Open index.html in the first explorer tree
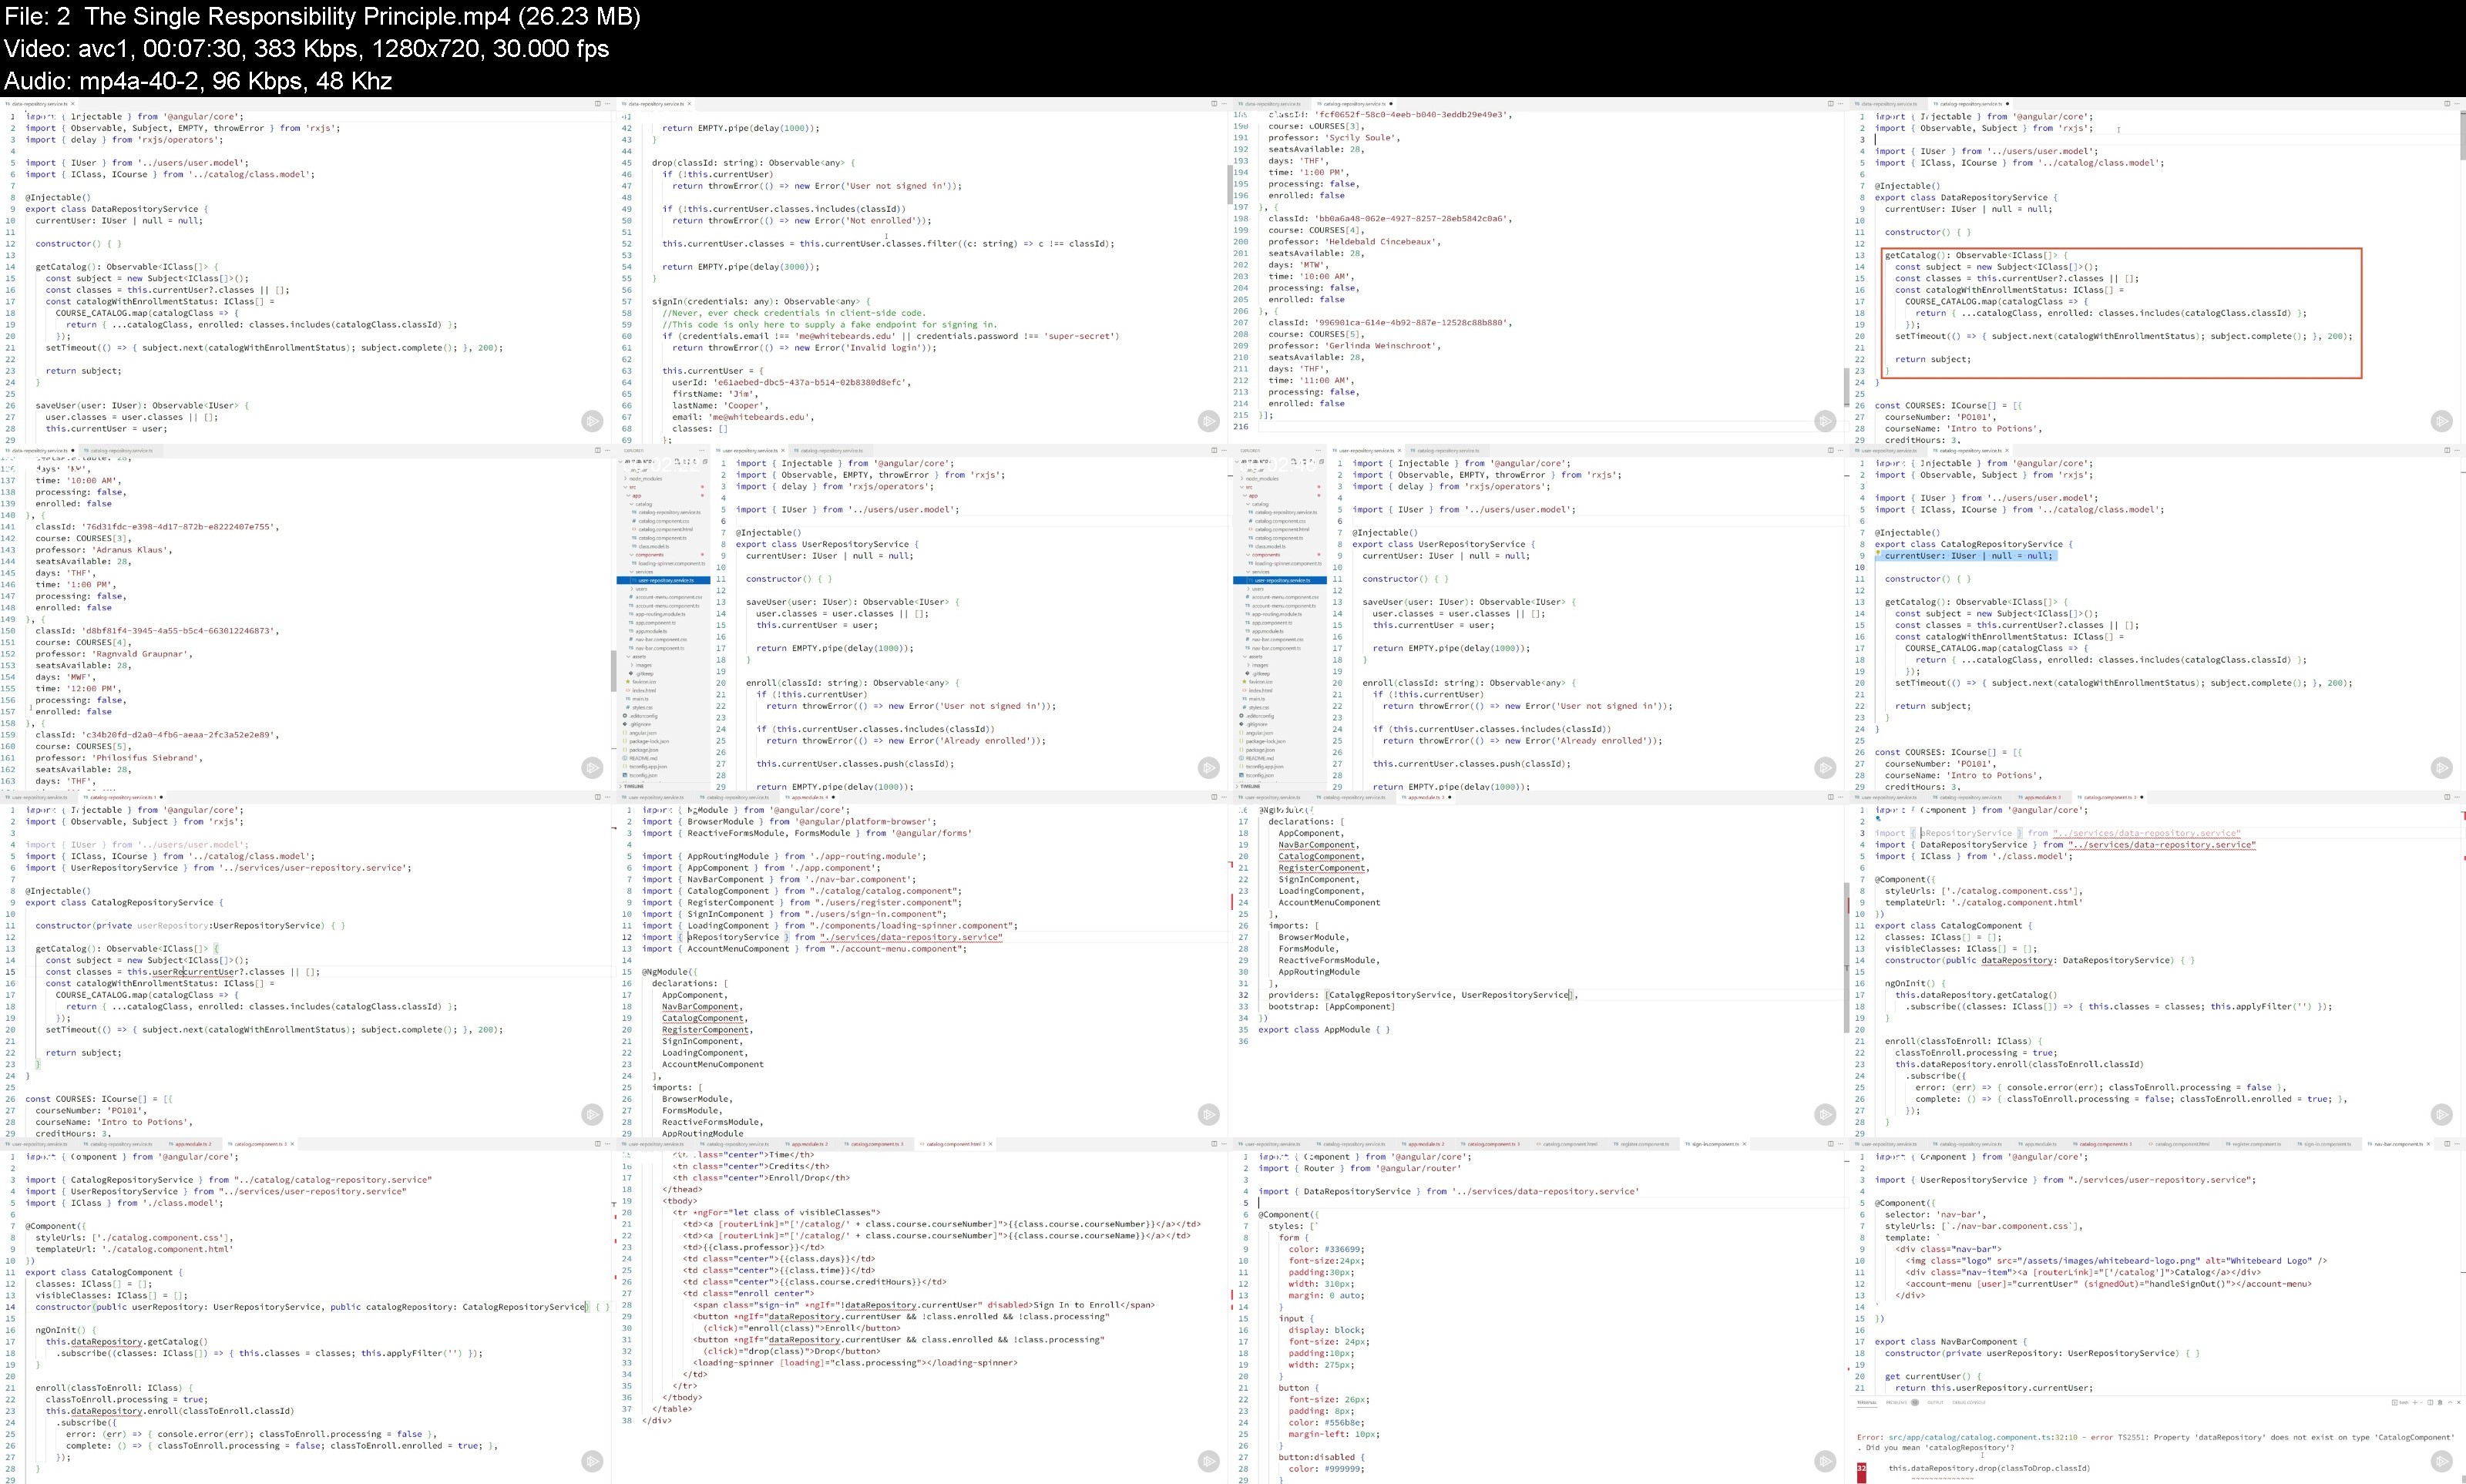Image resolution: width=2466 pixels, height=1484 pixels. (642, 691)
